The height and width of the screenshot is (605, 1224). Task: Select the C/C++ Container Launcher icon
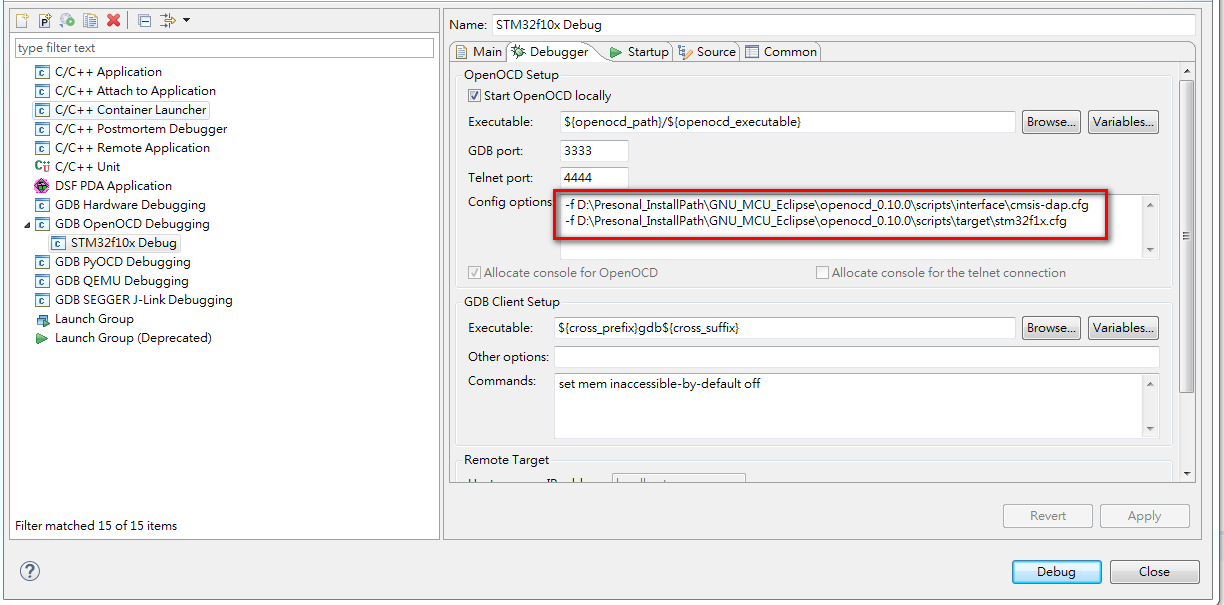click(x=42, y=110)
